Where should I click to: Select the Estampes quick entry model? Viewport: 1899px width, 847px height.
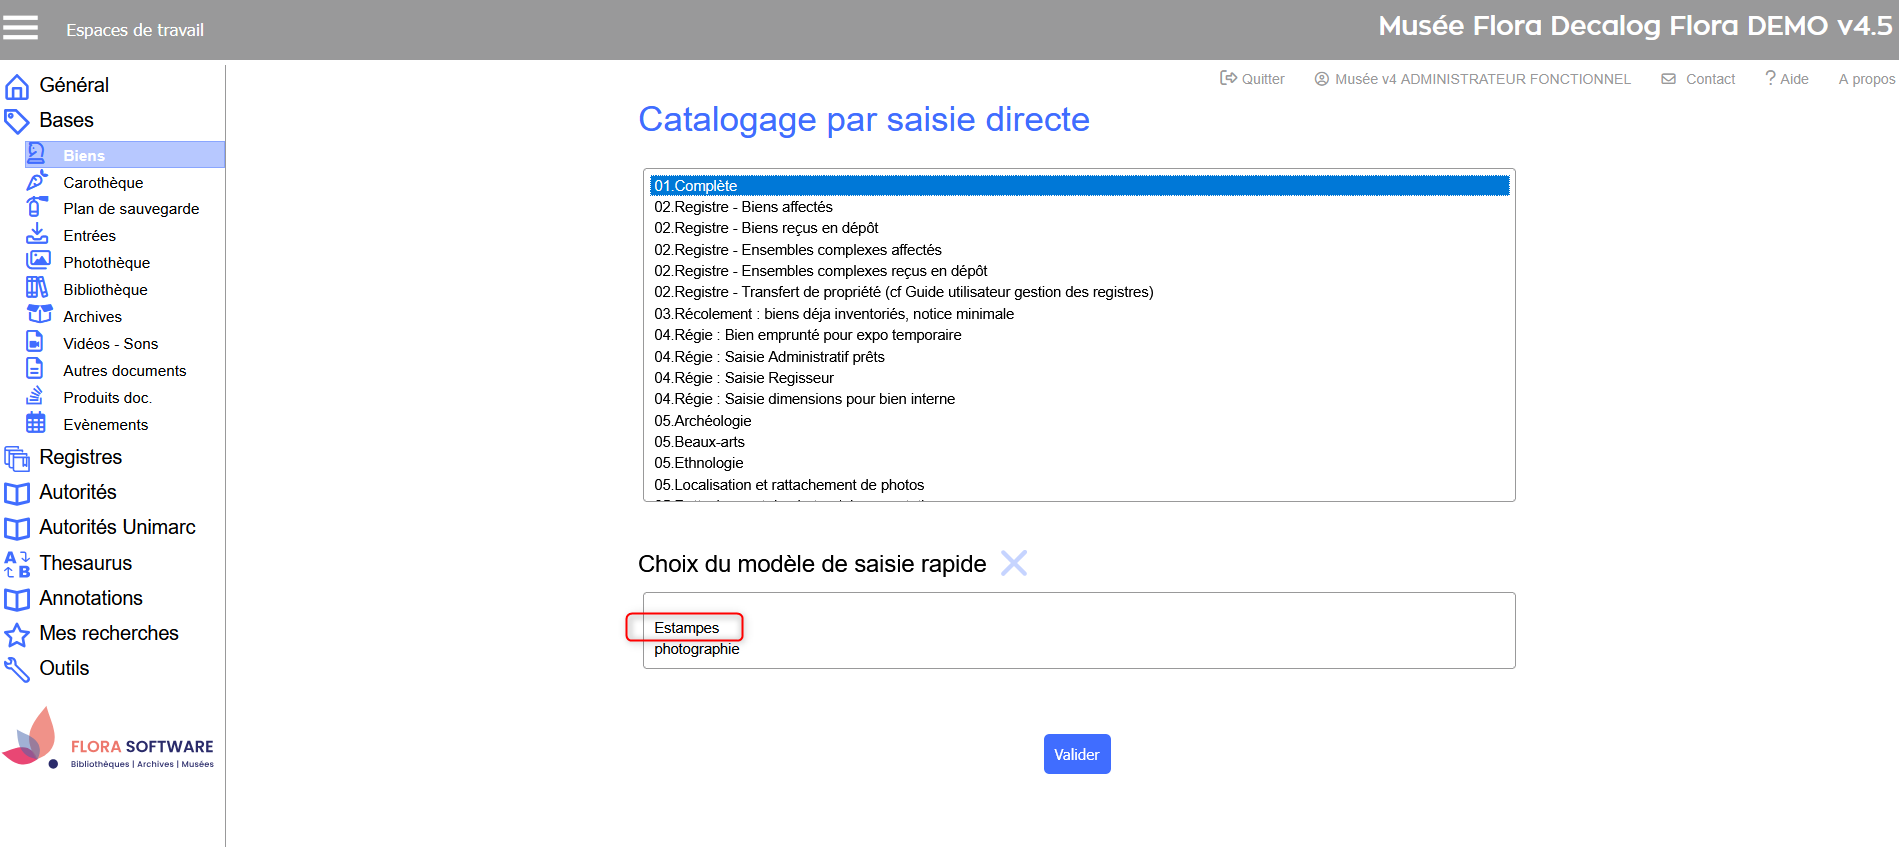(x=686, y=628)
